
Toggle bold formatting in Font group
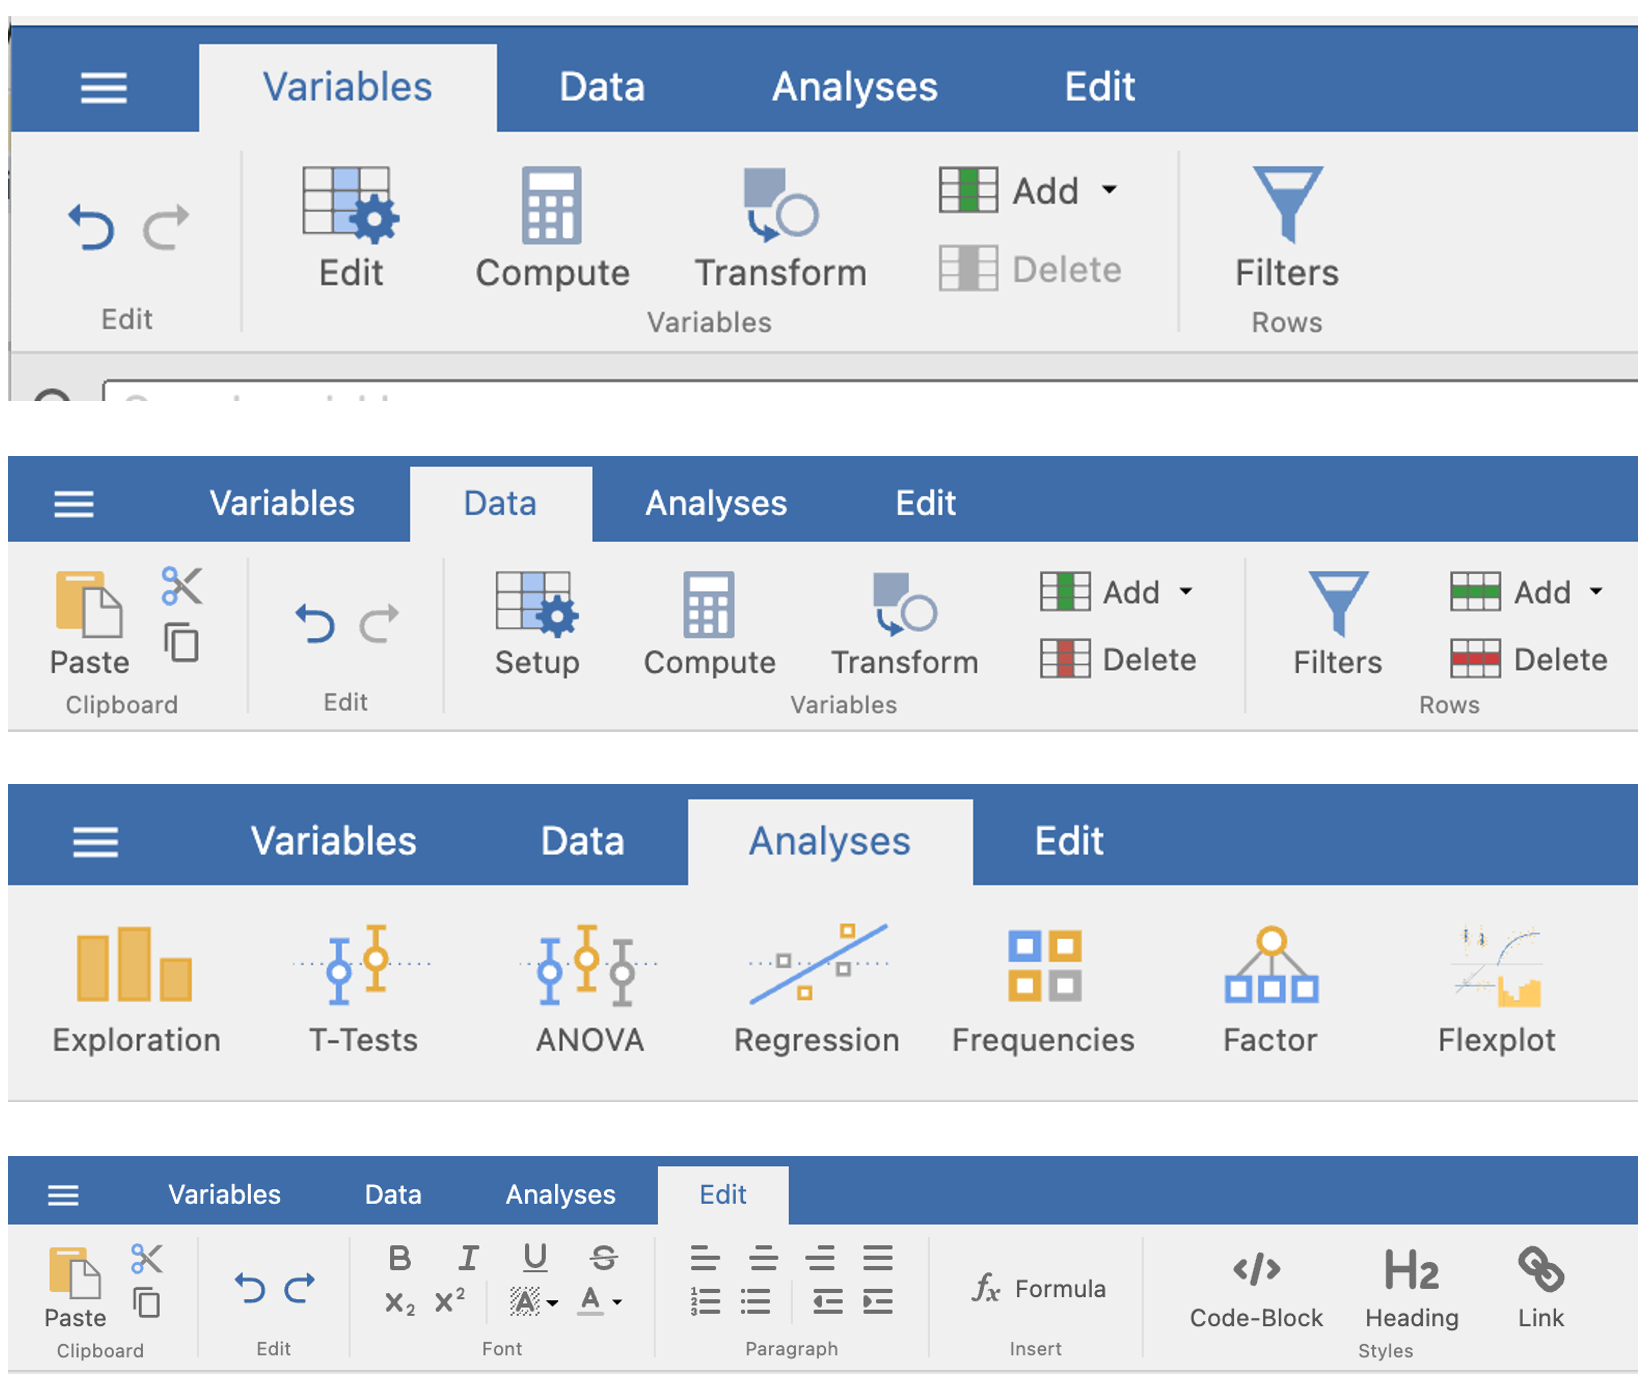click(x=400, y=1258)
